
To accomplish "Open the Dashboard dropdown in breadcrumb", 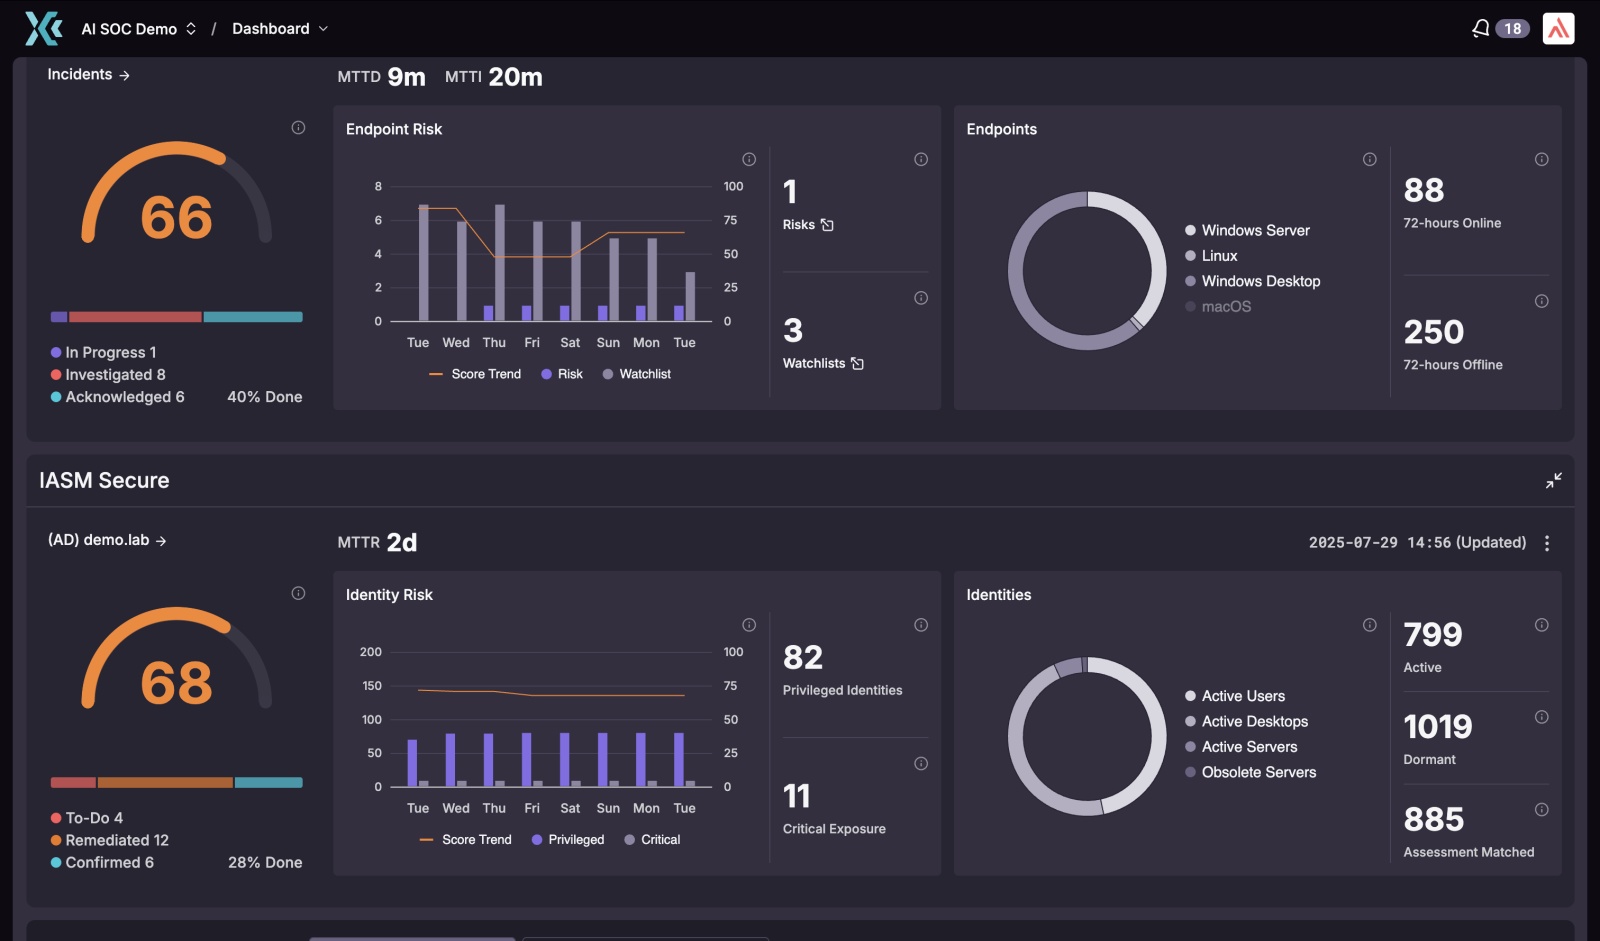I will [x=280, y=29].
